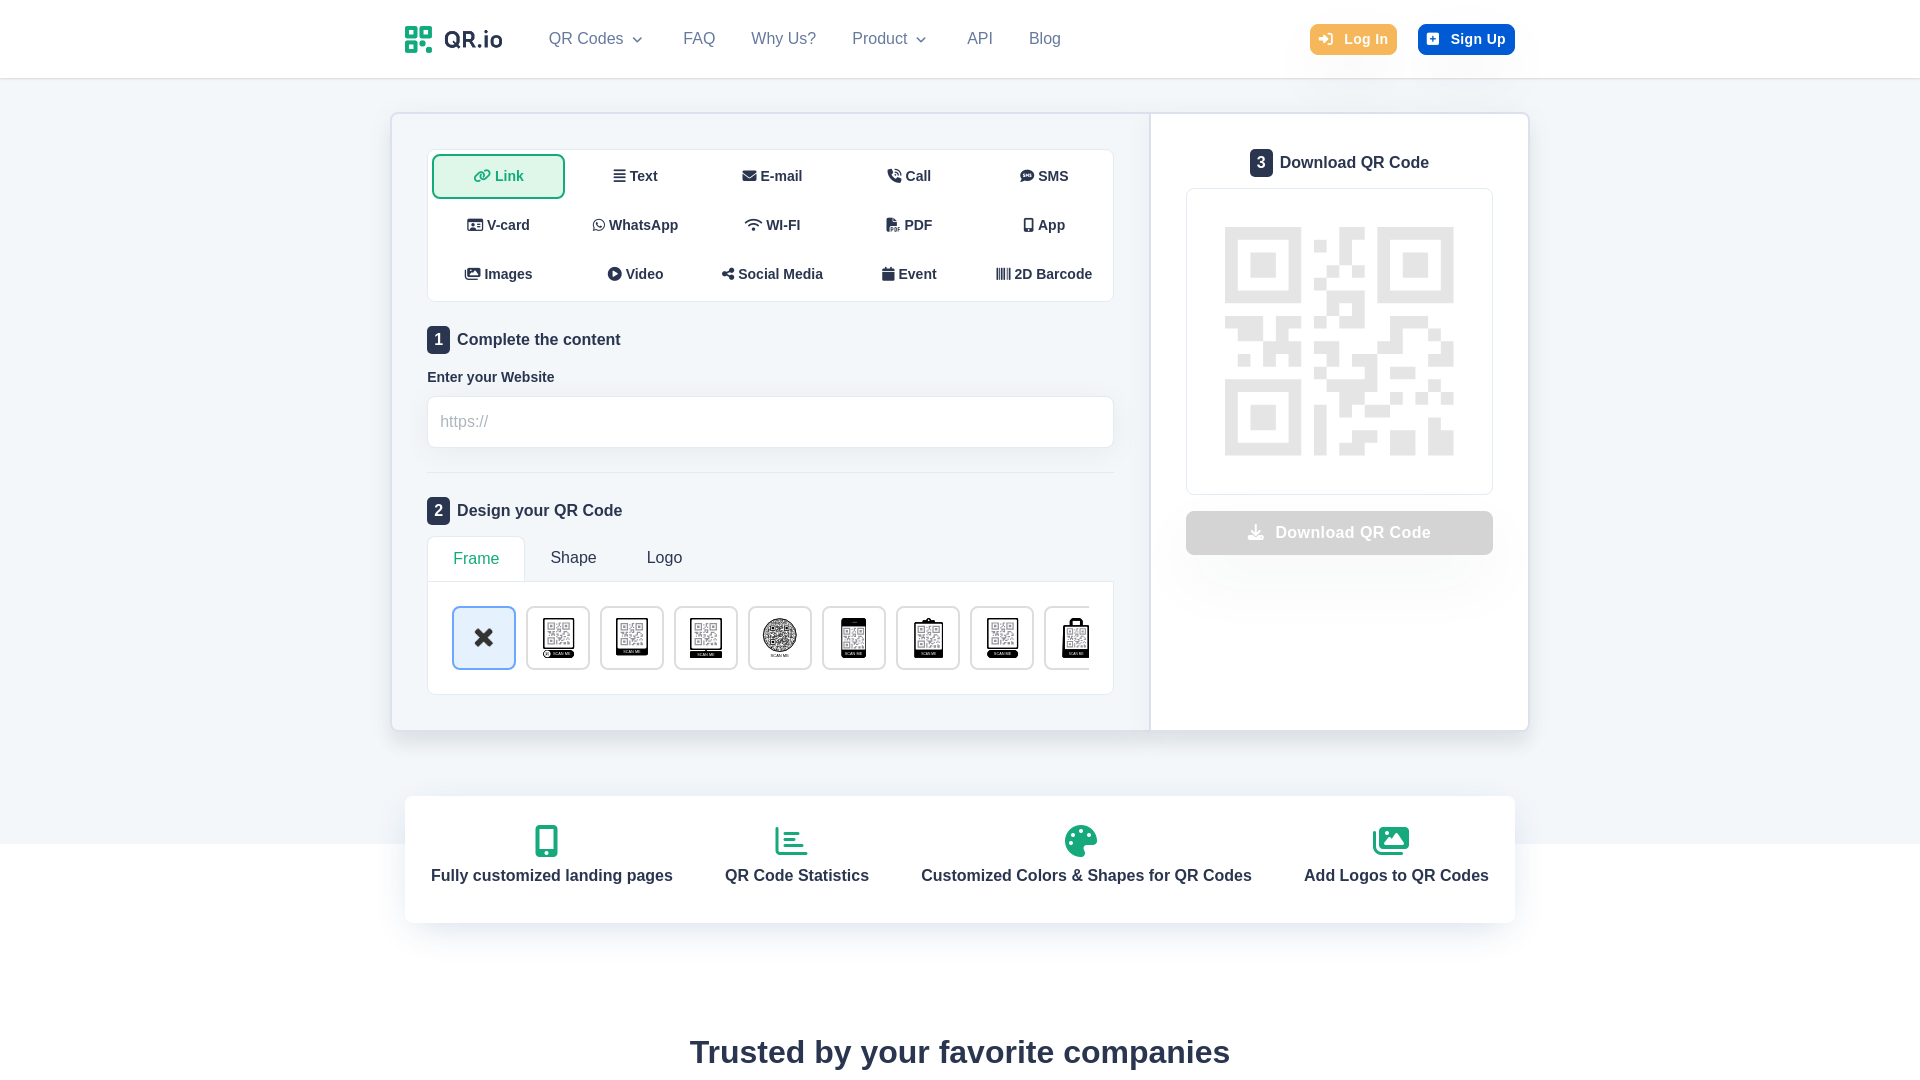
Task: Click the Download QR Code button
Action: point(1339,533)
